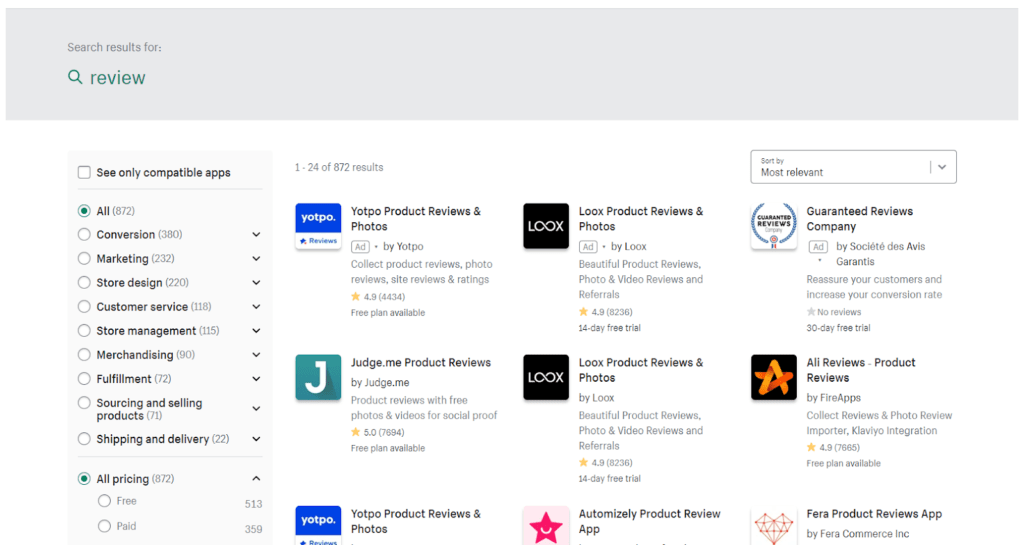Click the grey No reviews star

(x=811, y=312)
